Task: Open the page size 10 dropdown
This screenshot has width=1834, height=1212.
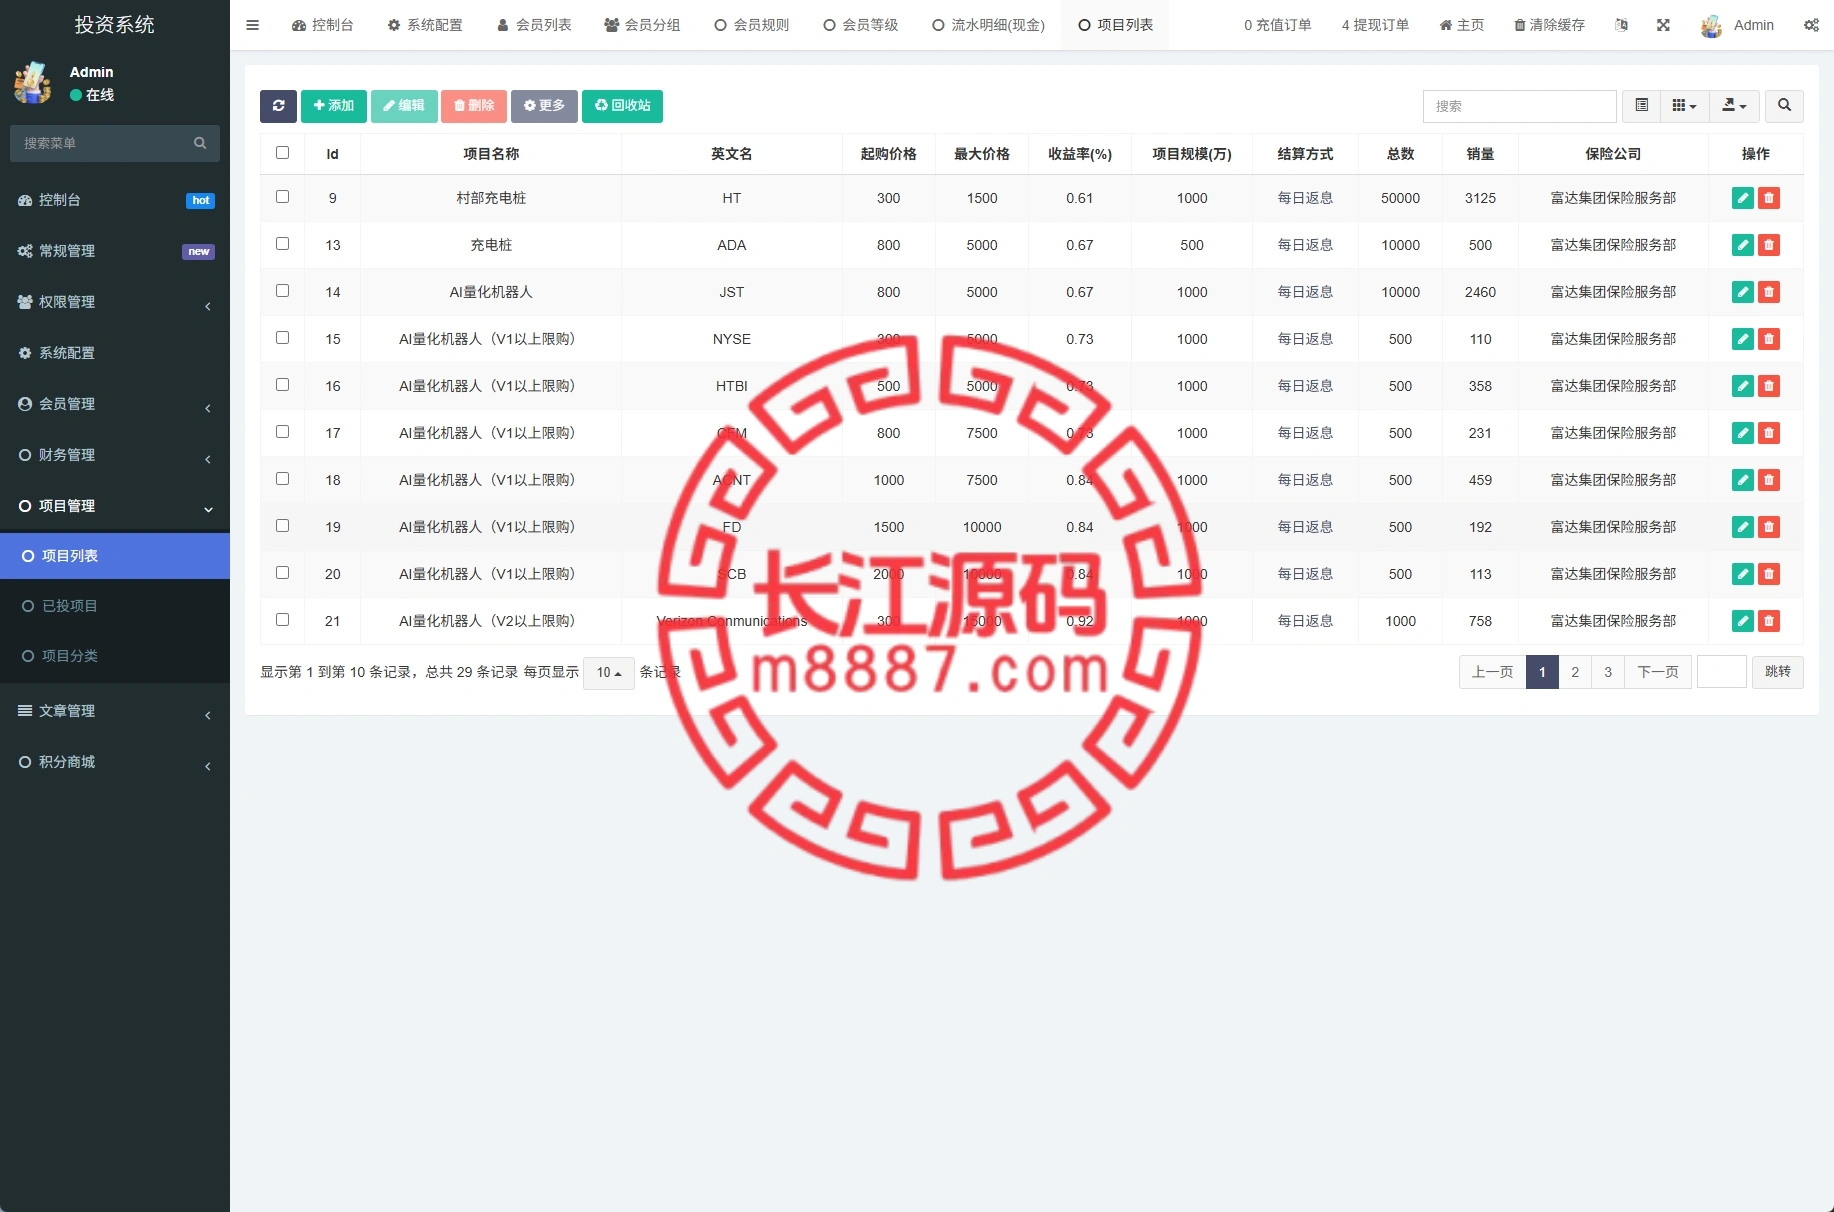Action: click(x=609, y=673)
